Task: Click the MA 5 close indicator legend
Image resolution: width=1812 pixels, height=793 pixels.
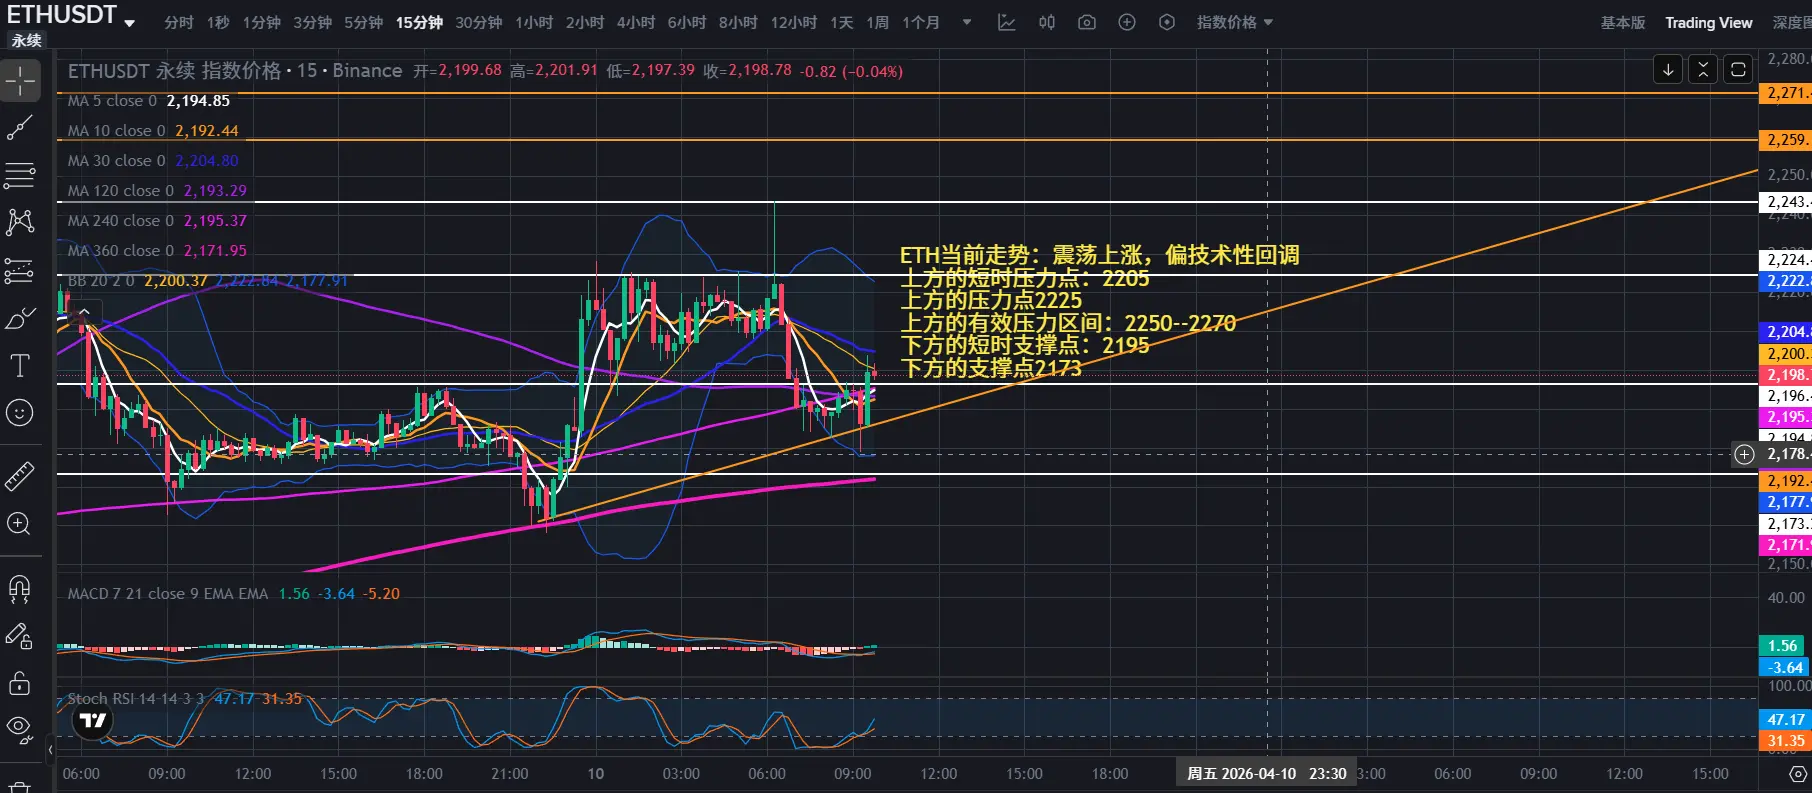Action: point(149,101)
